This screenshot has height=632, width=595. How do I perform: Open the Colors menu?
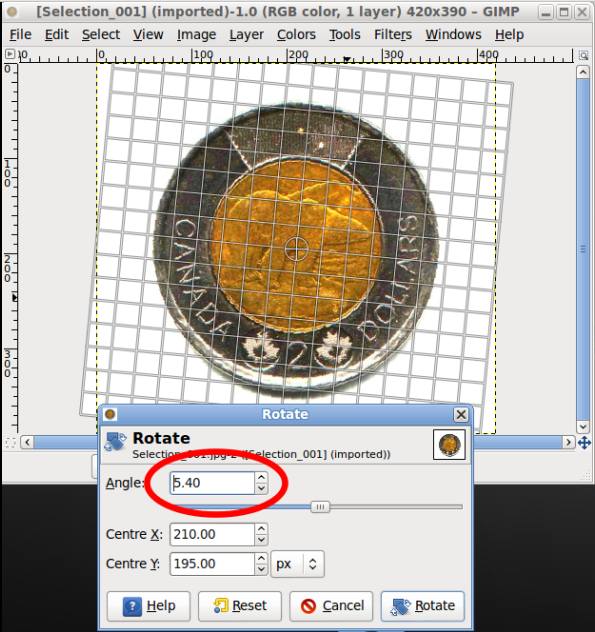tap(296, 35)
